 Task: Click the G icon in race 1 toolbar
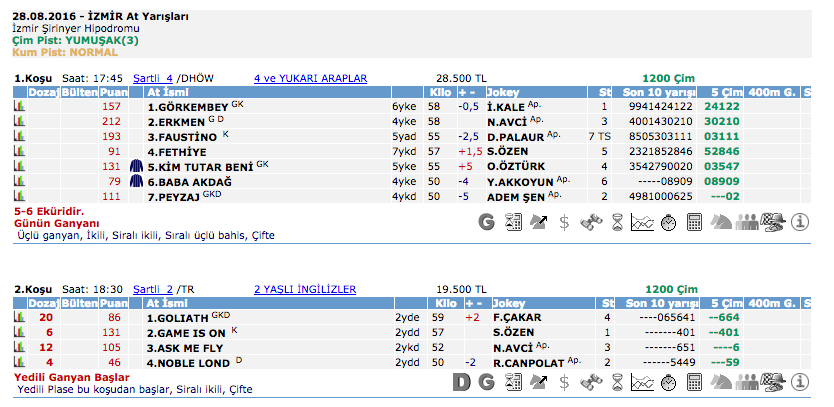(487, 223)
